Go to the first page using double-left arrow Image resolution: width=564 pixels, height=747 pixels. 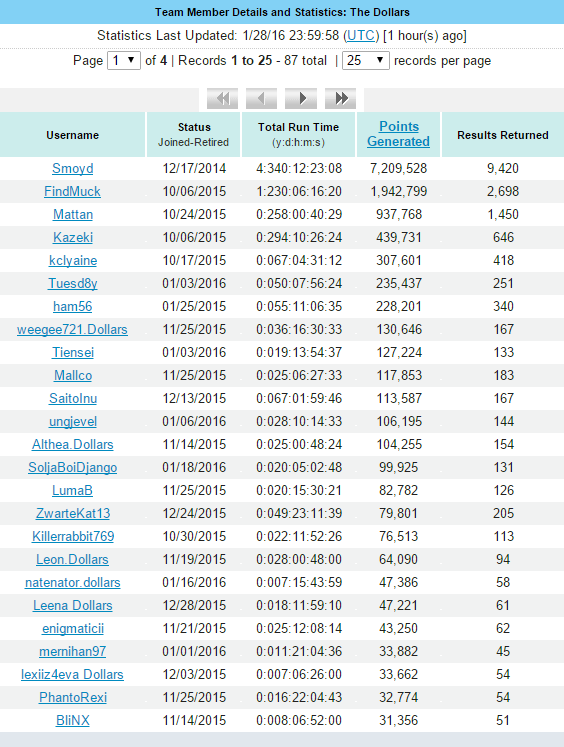(222, 99)
